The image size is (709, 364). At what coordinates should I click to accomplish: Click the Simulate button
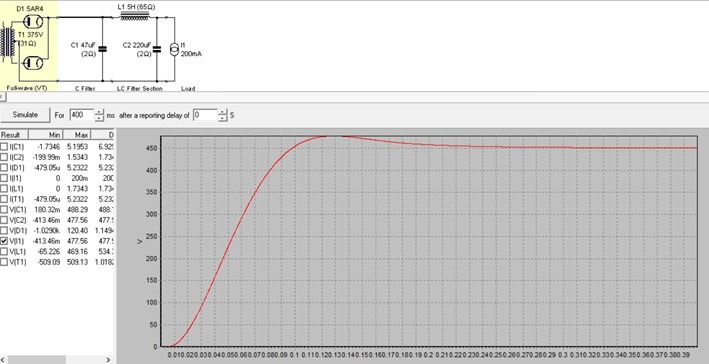pos(25,115)
